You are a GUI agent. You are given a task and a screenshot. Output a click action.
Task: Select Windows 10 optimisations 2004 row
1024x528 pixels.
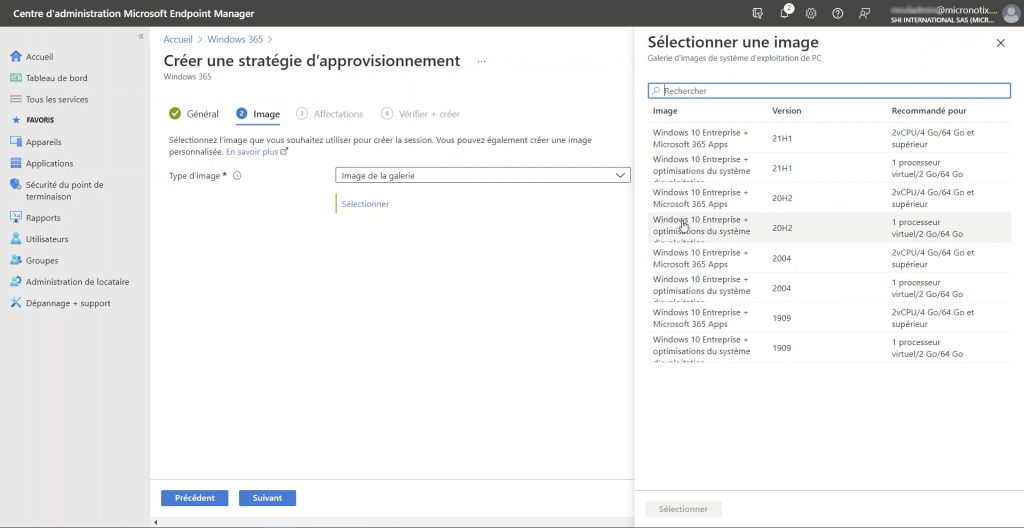point(829,288)
